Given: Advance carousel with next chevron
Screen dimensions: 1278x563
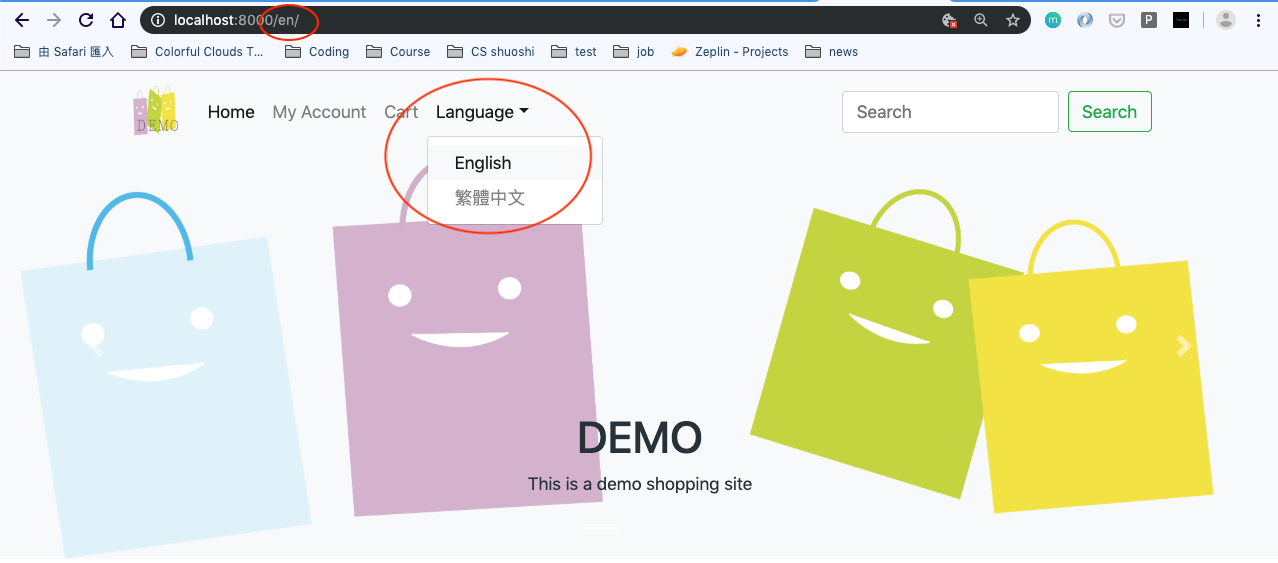Looking at the screenshot, I should (x=1183, y=347).
